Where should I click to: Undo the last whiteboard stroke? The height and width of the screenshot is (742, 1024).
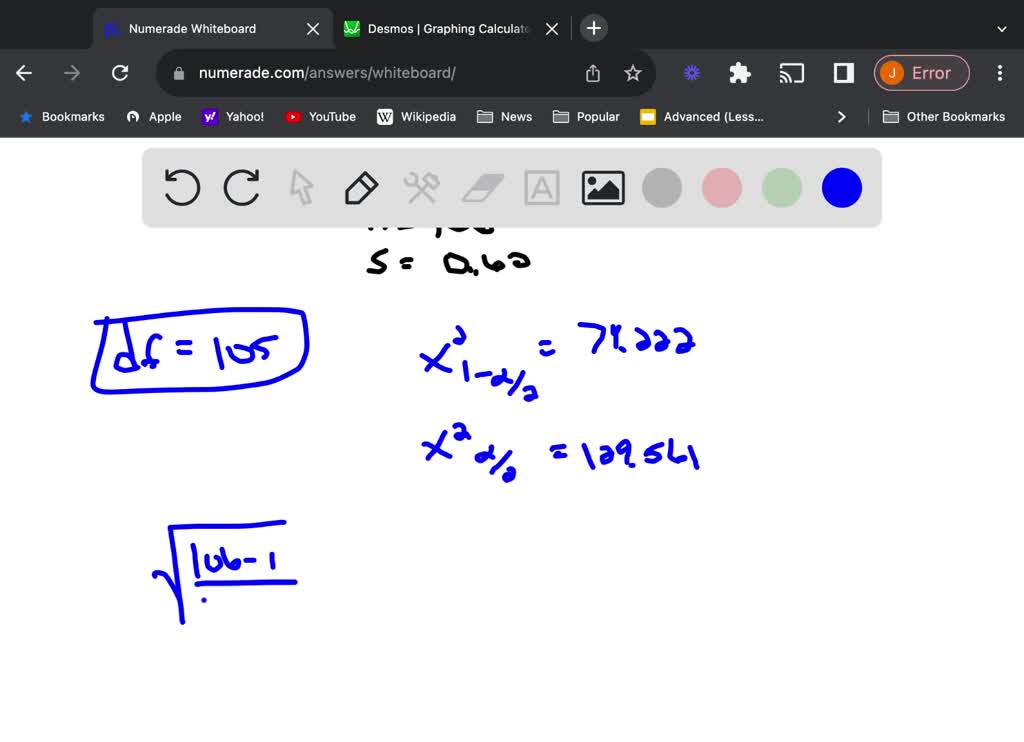coord(182,188)
